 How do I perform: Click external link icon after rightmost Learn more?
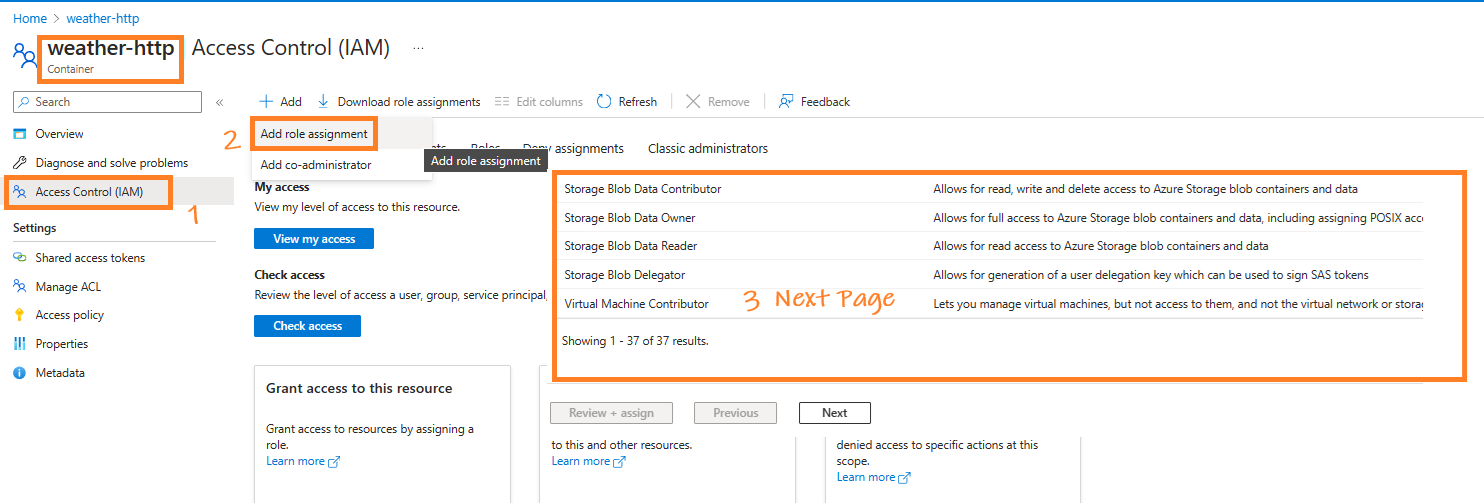click(905, 478)
